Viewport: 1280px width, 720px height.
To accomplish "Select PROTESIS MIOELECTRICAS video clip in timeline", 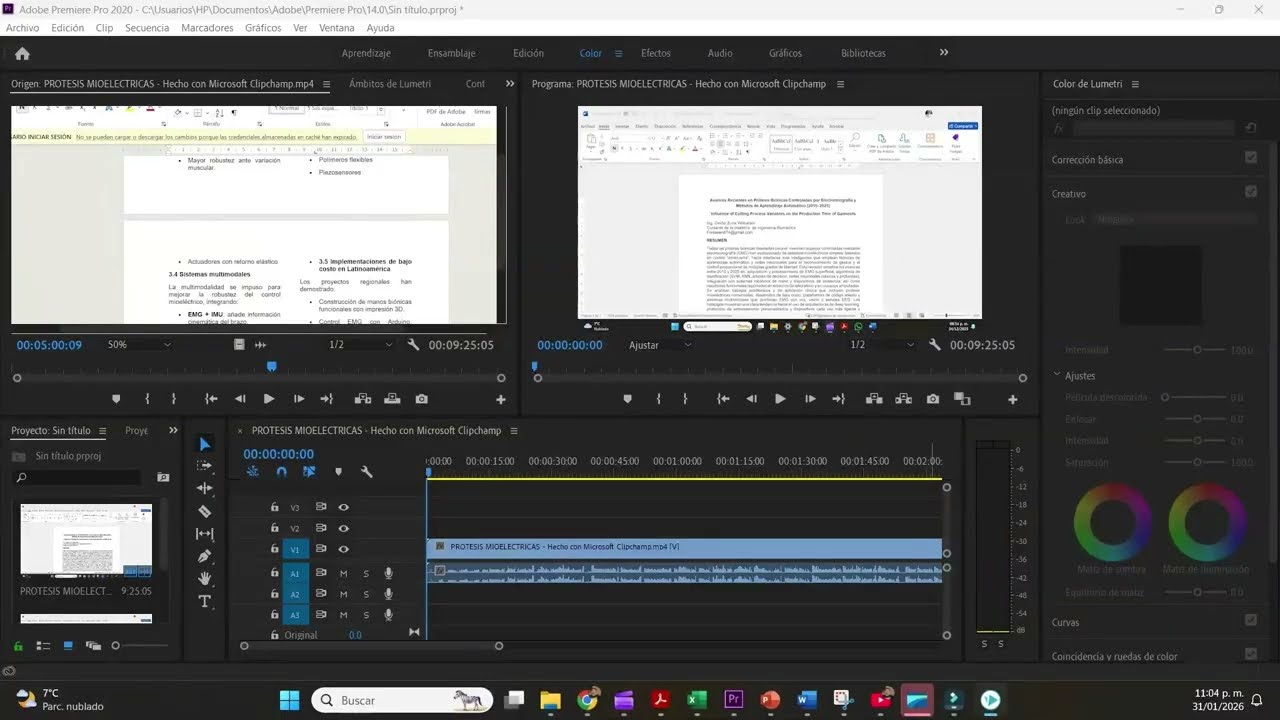I will coord(685,547).
